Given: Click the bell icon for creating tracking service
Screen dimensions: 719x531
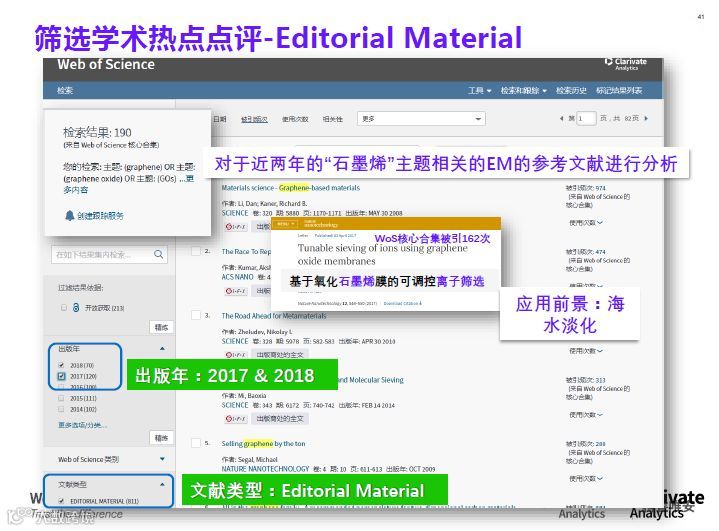Looking at the screenshot, I should click(x=70, y=216).
